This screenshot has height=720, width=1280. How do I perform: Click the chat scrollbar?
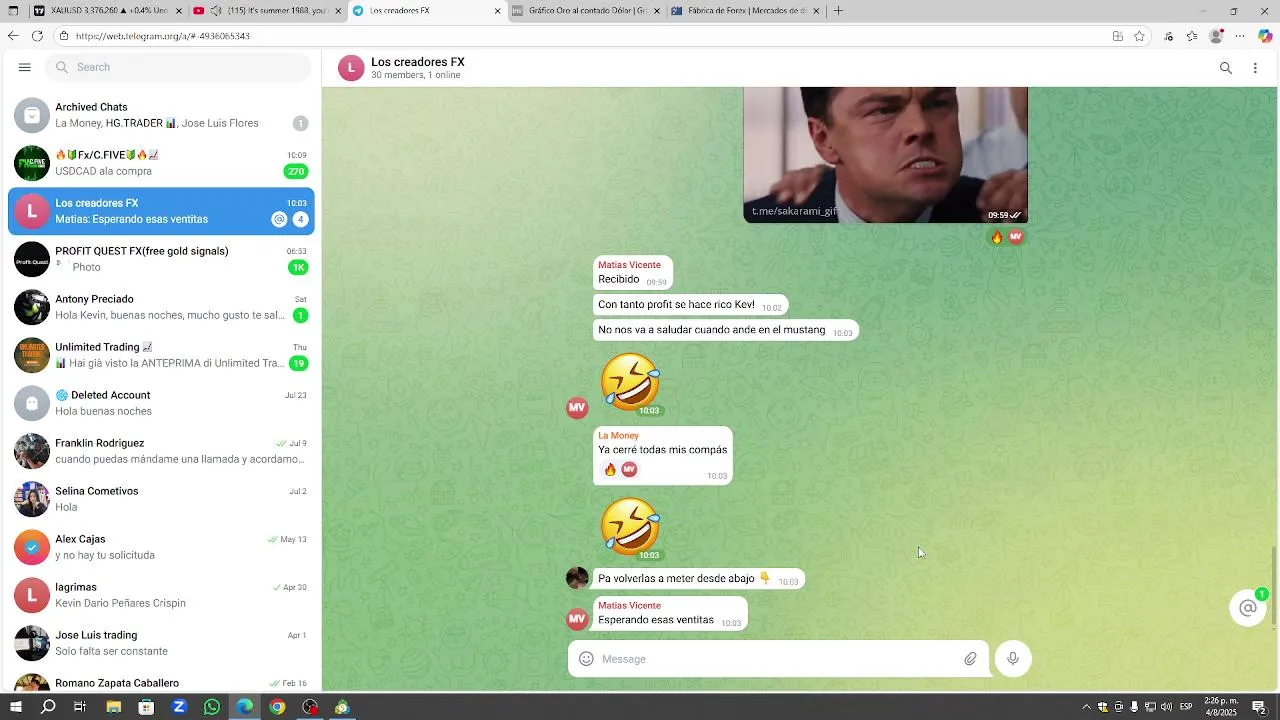1273,588
